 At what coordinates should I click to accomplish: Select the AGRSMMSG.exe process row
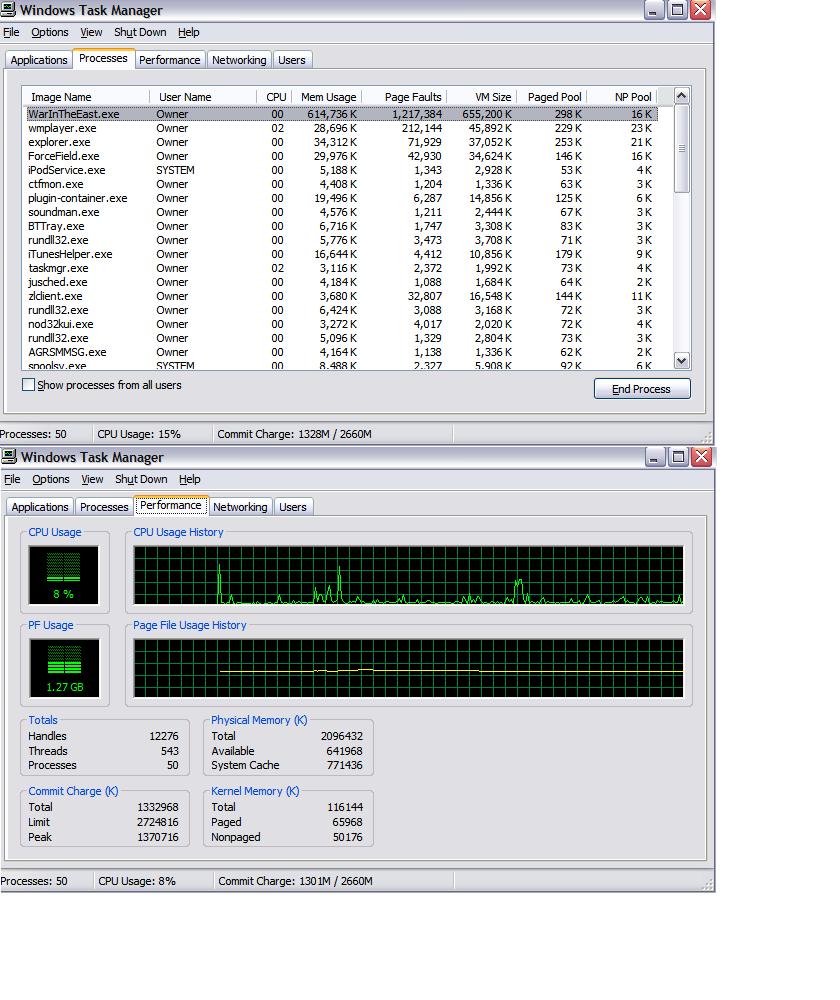342,353
